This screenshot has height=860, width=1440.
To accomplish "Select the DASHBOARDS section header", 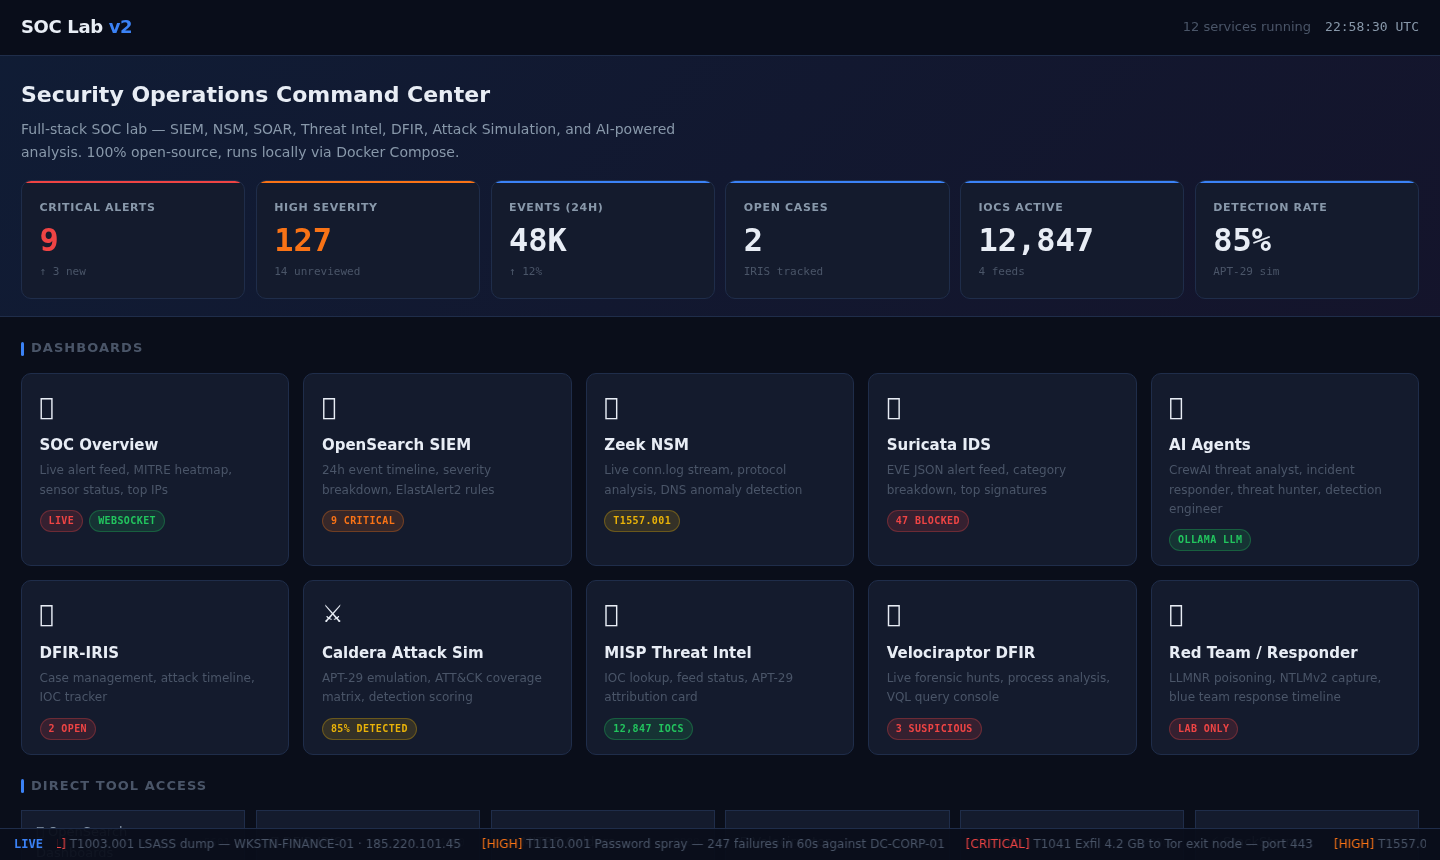I will point(87,347).
